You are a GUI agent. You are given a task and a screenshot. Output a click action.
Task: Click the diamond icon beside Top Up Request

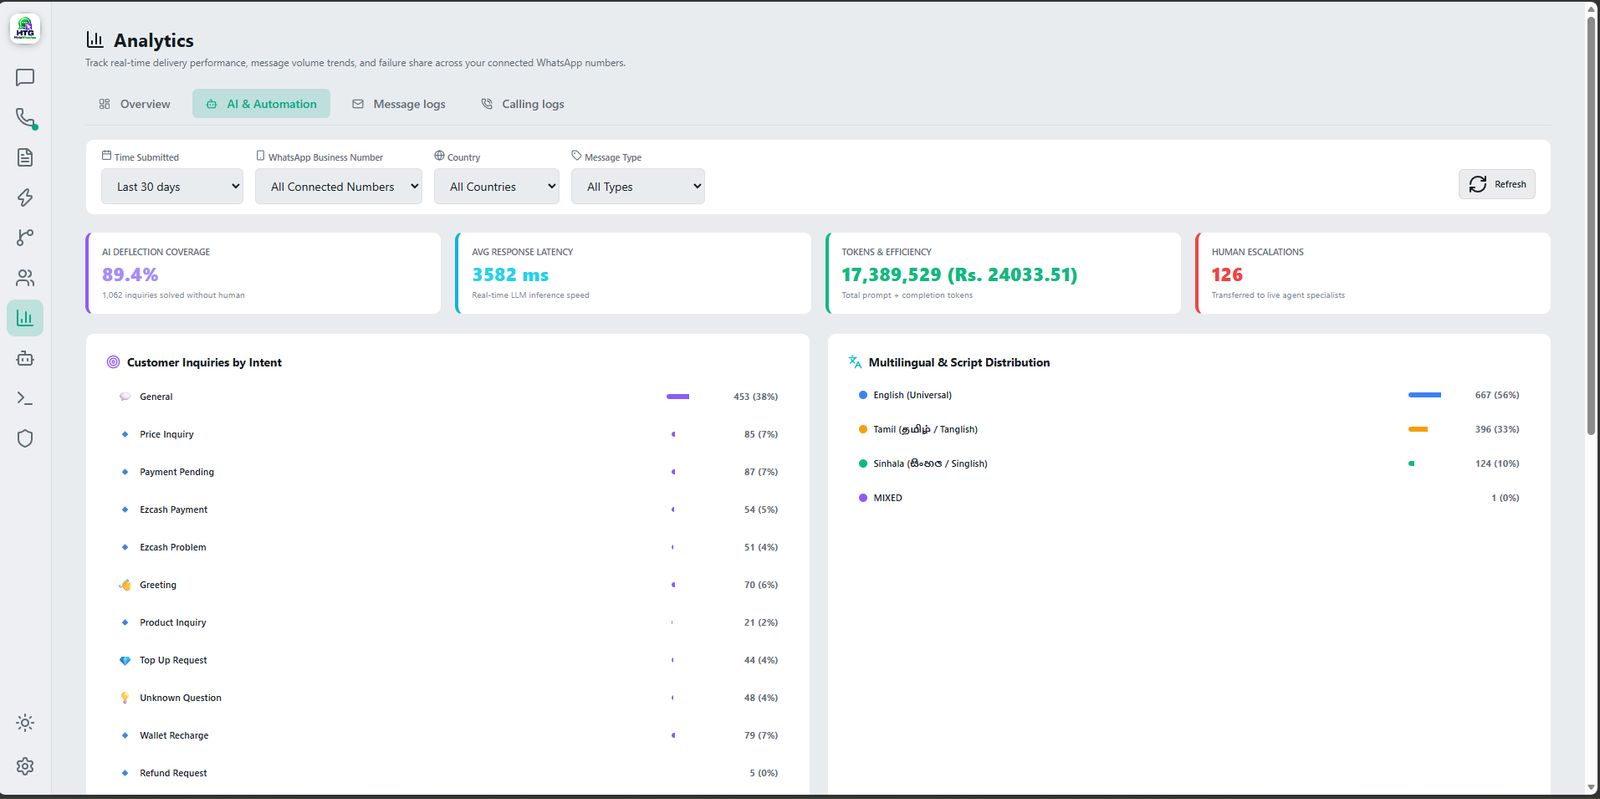125,660
